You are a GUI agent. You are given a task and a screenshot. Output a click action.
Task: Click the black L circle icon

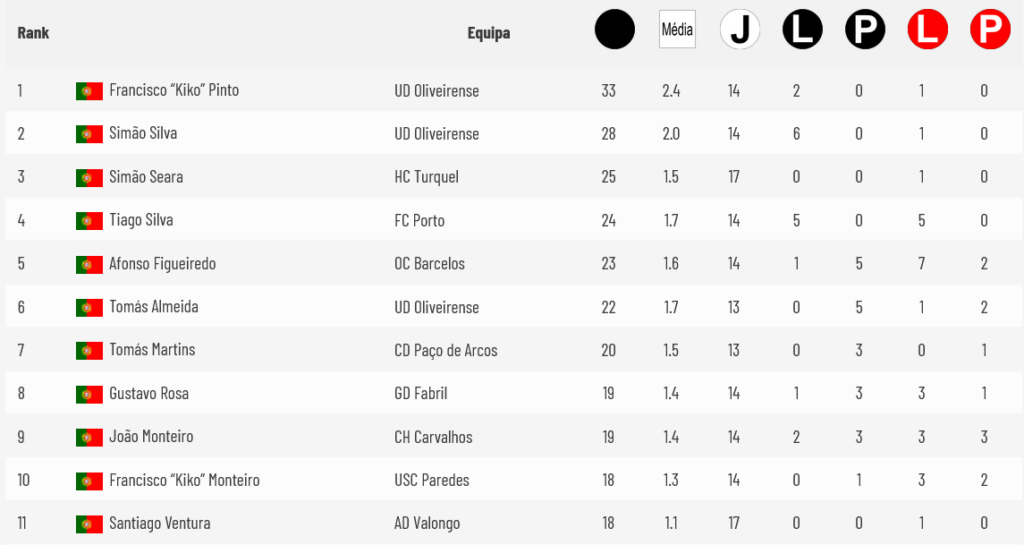coord(803,29)
